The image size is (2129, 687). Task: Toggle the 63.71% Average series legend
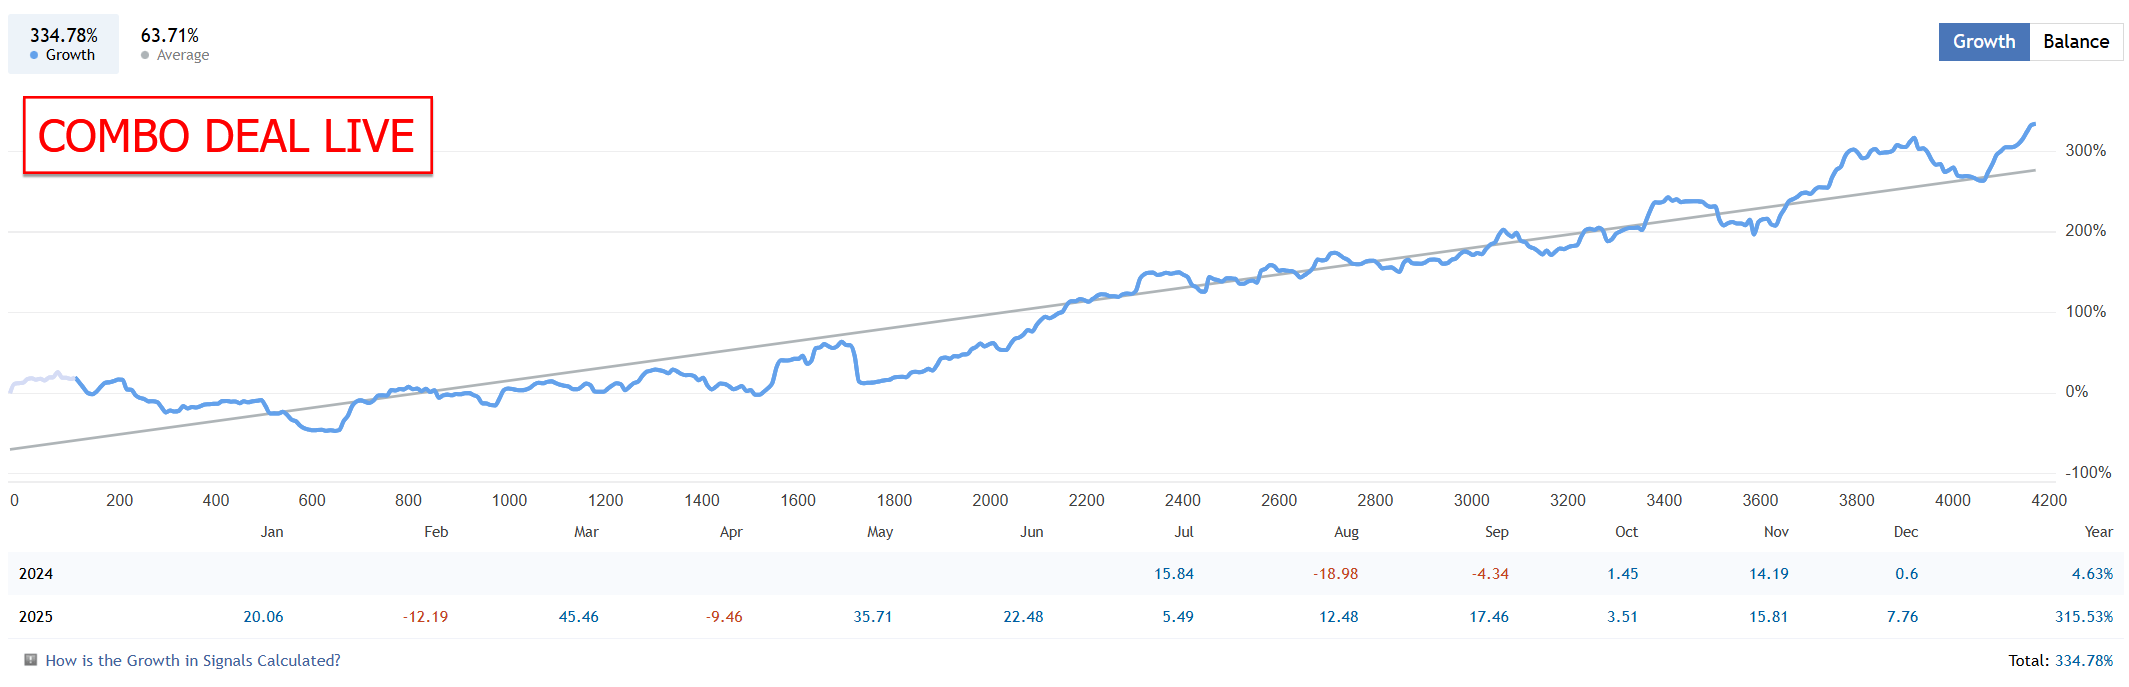coord(174,44)
